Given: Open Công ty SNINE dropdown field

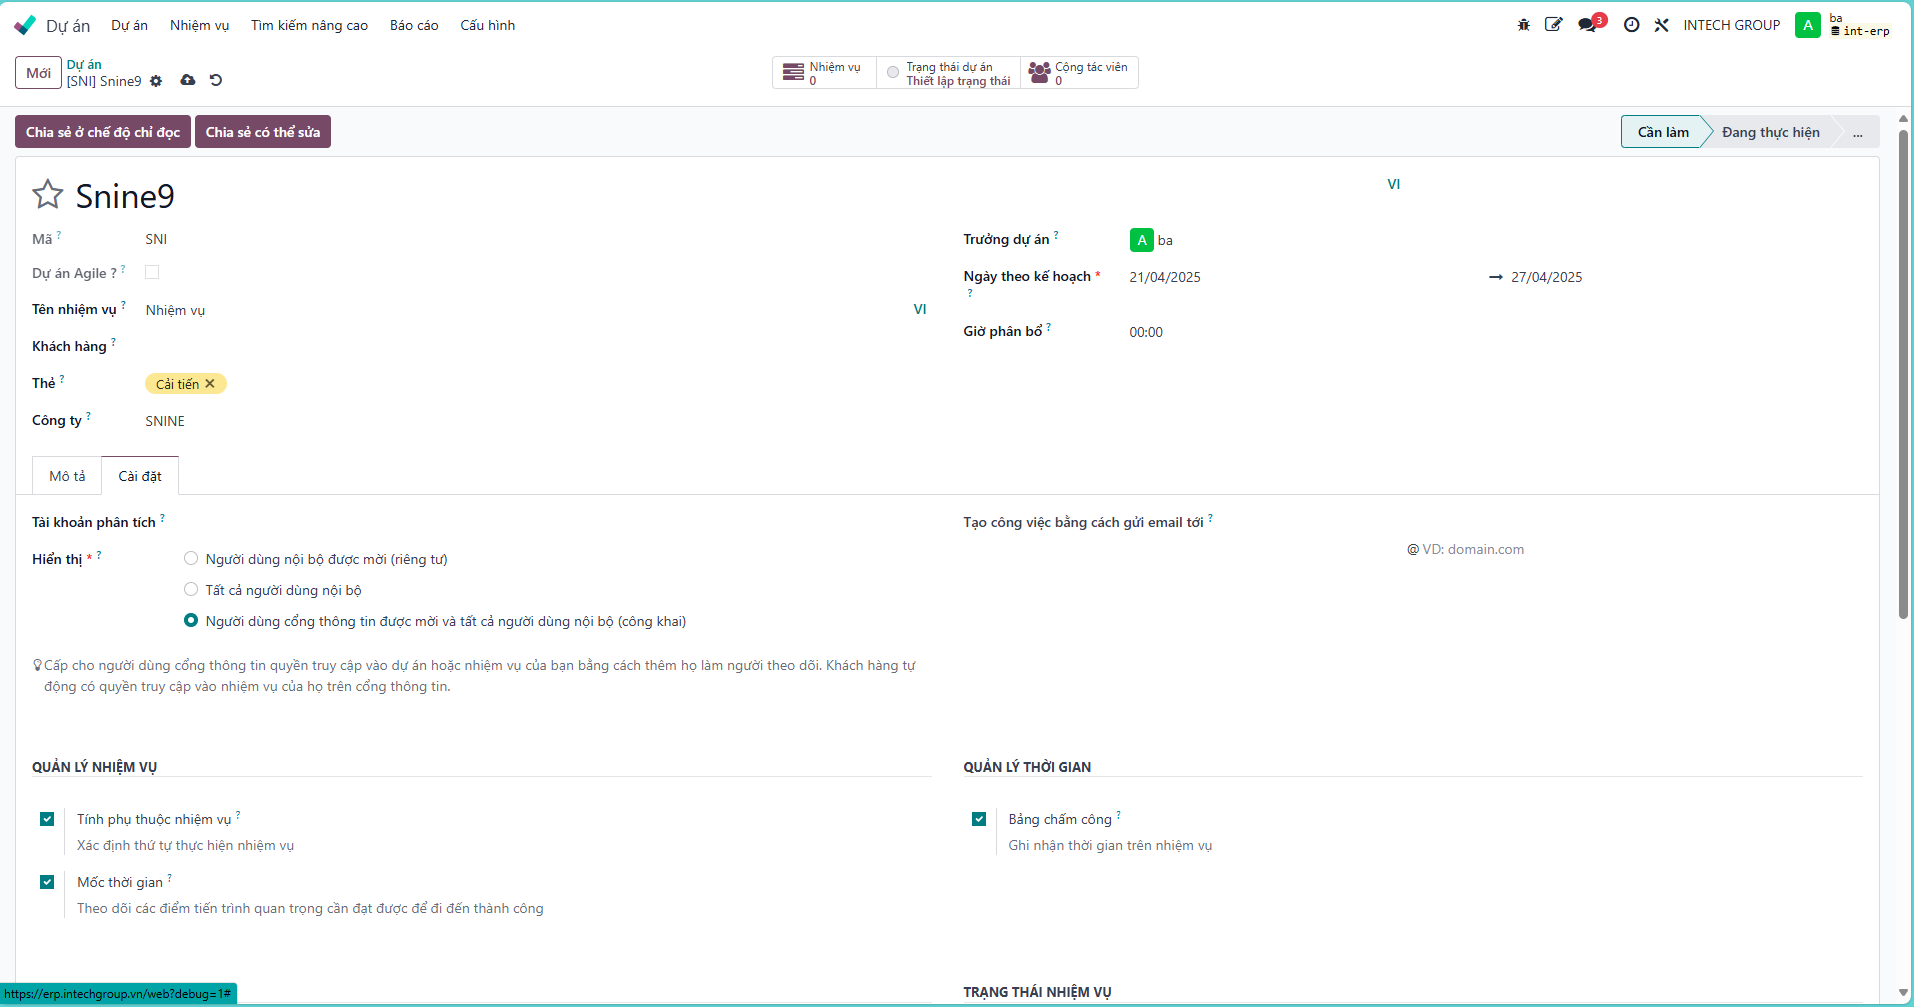Looking at the screenshot, I should (536, 421).
